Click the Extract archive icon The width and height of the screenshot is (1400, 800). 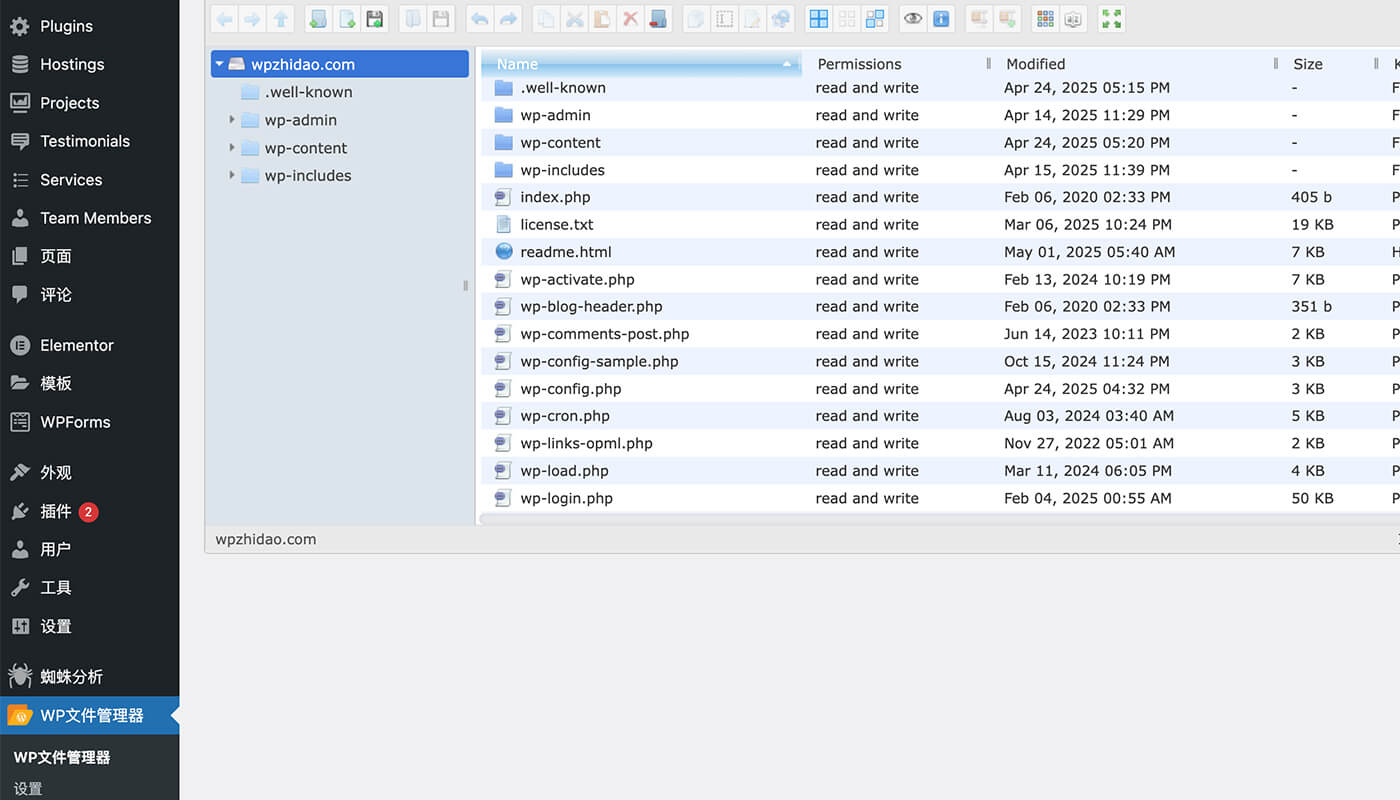point(980,18)
